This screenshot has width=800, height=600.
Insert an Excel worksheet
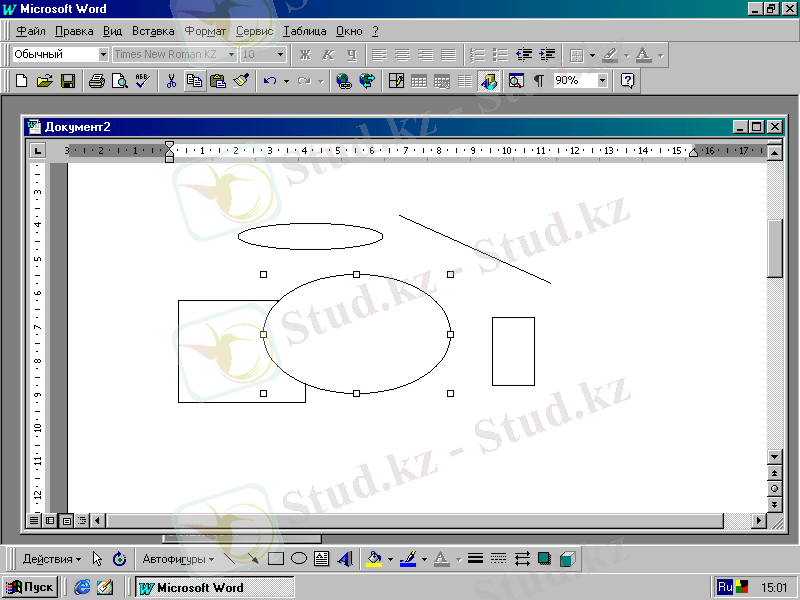coord(442,81)
